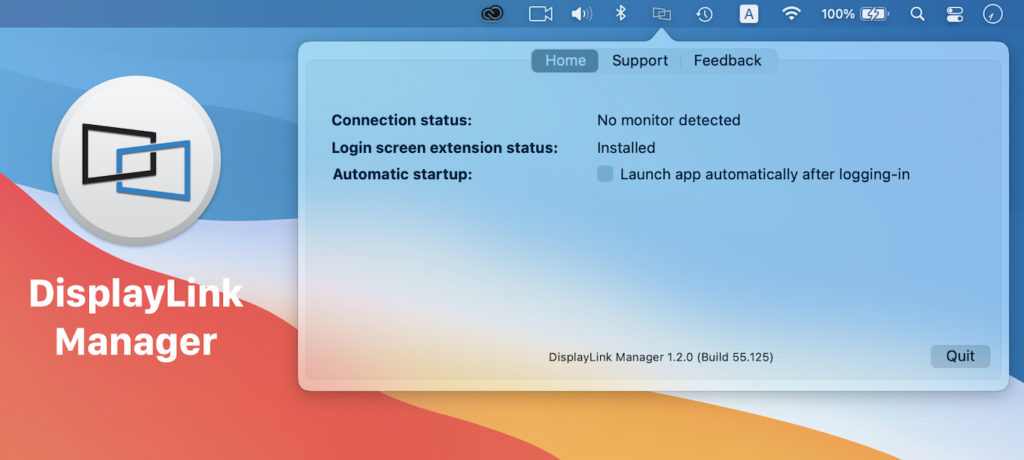Open Spotlight search magnifier icon
Viewport: 1024px width, 460px height.
917,14
